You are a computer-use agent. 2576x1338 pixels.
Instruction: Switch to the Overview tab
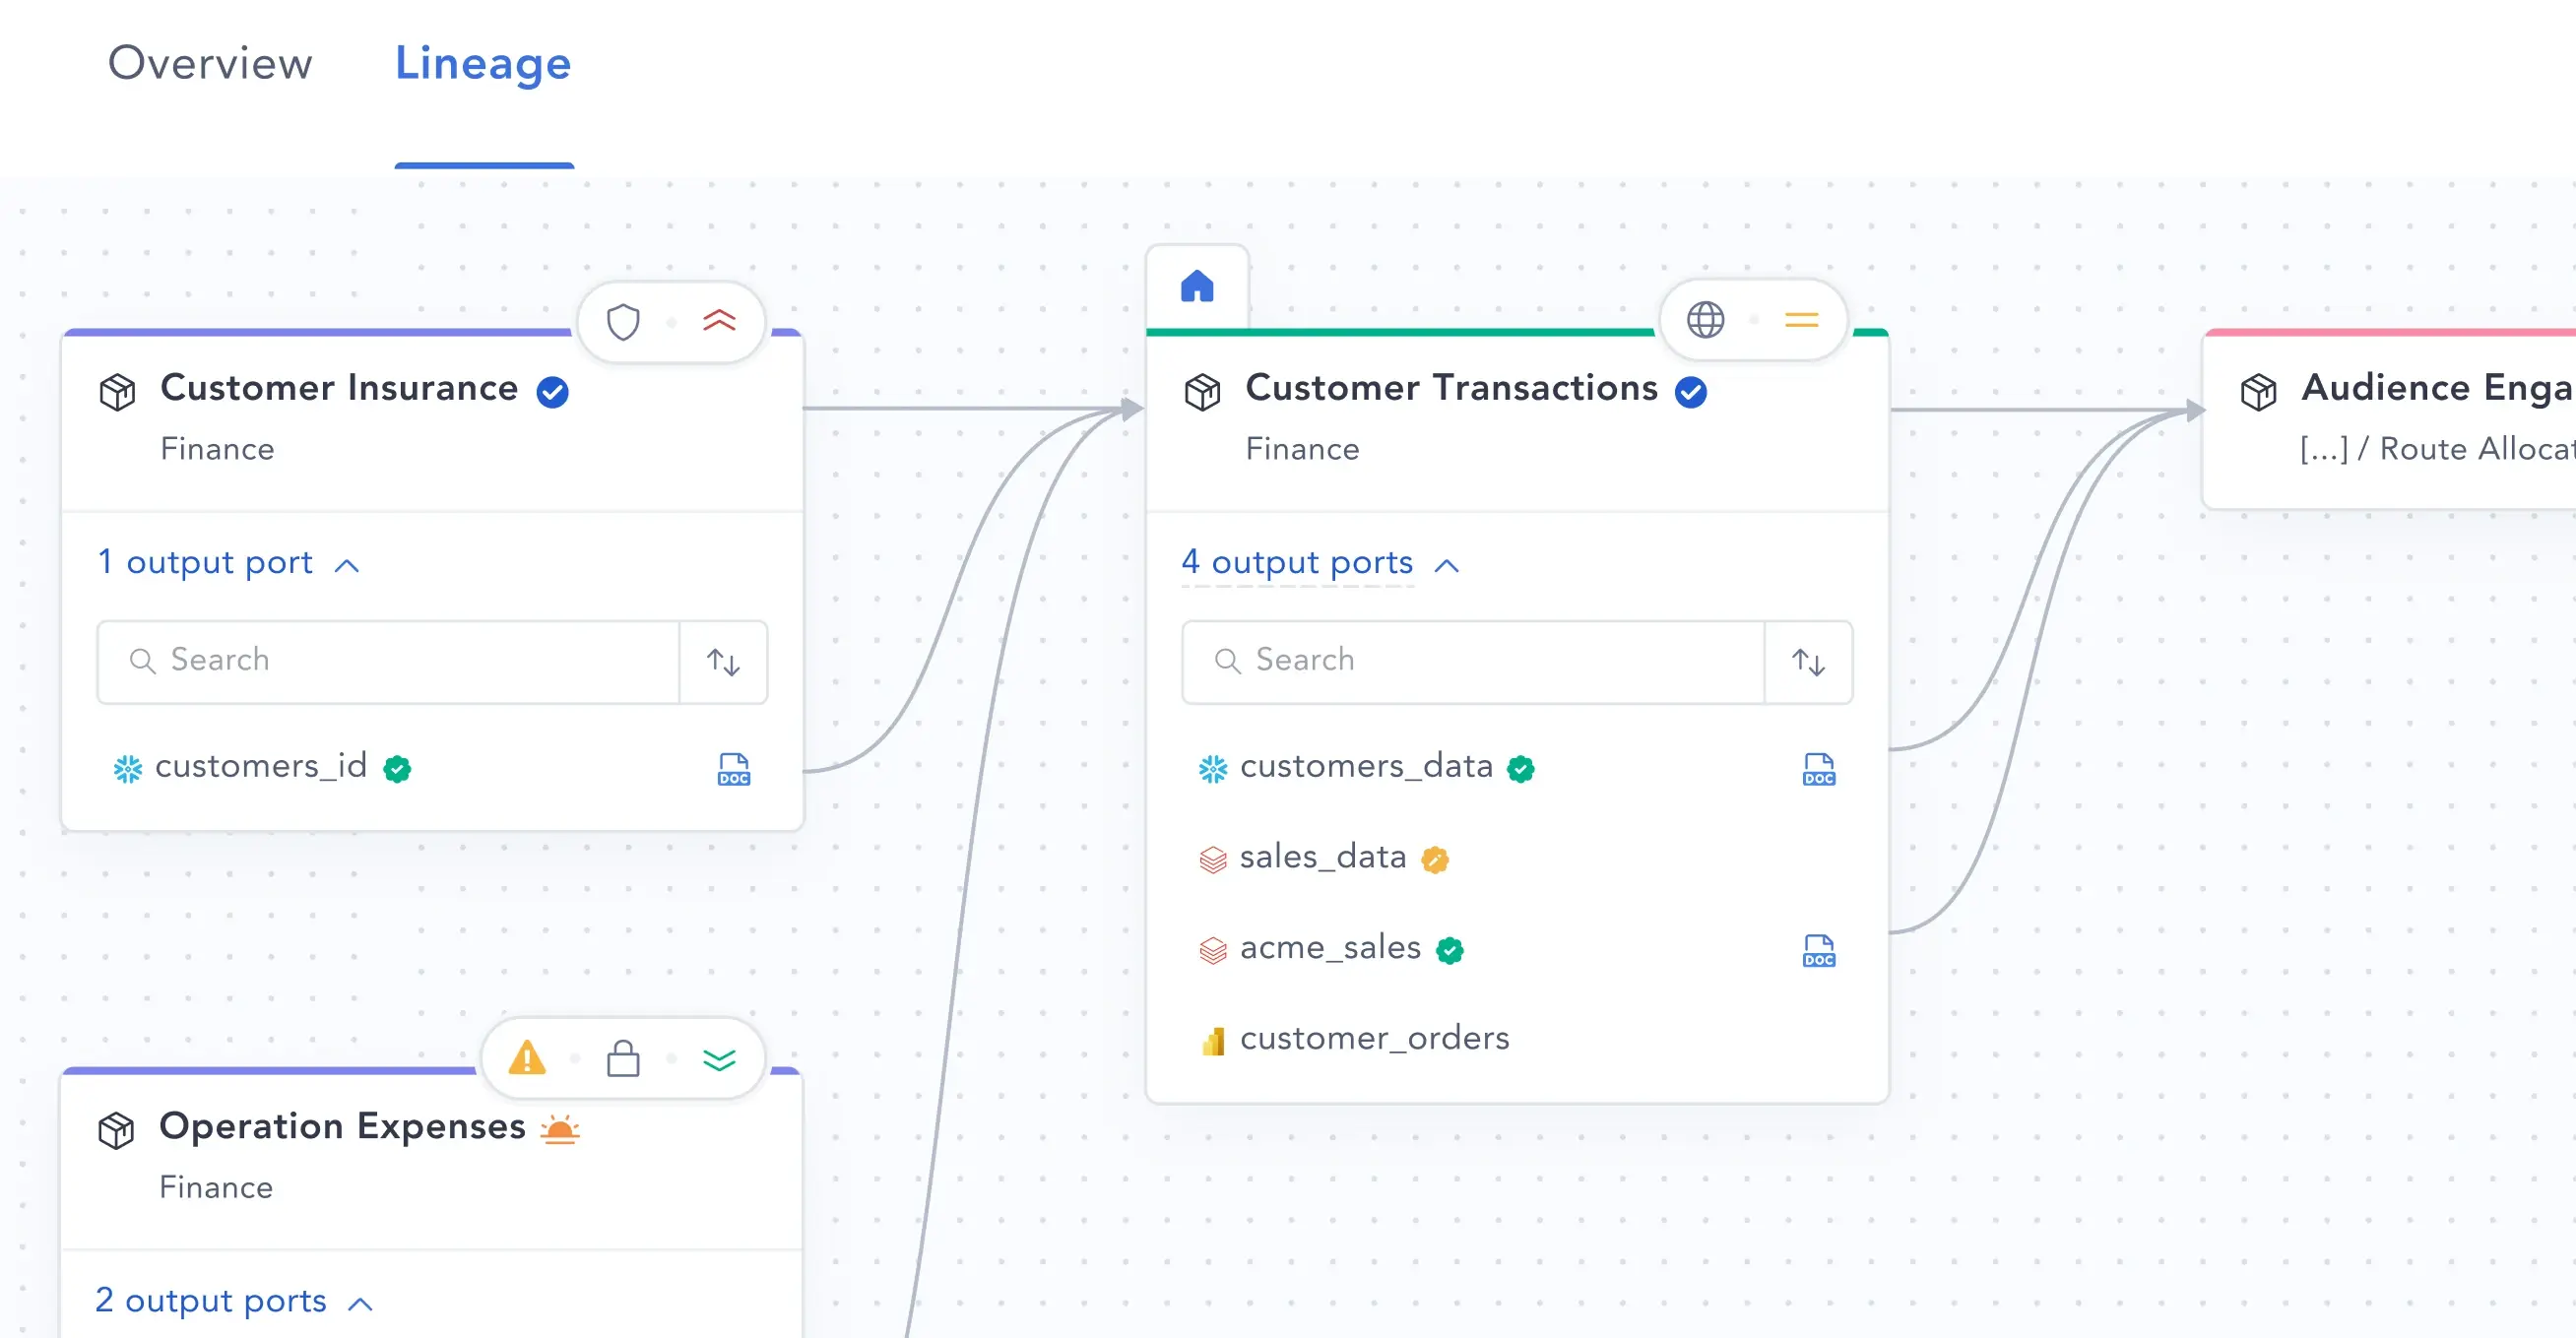tap(210, 63)
